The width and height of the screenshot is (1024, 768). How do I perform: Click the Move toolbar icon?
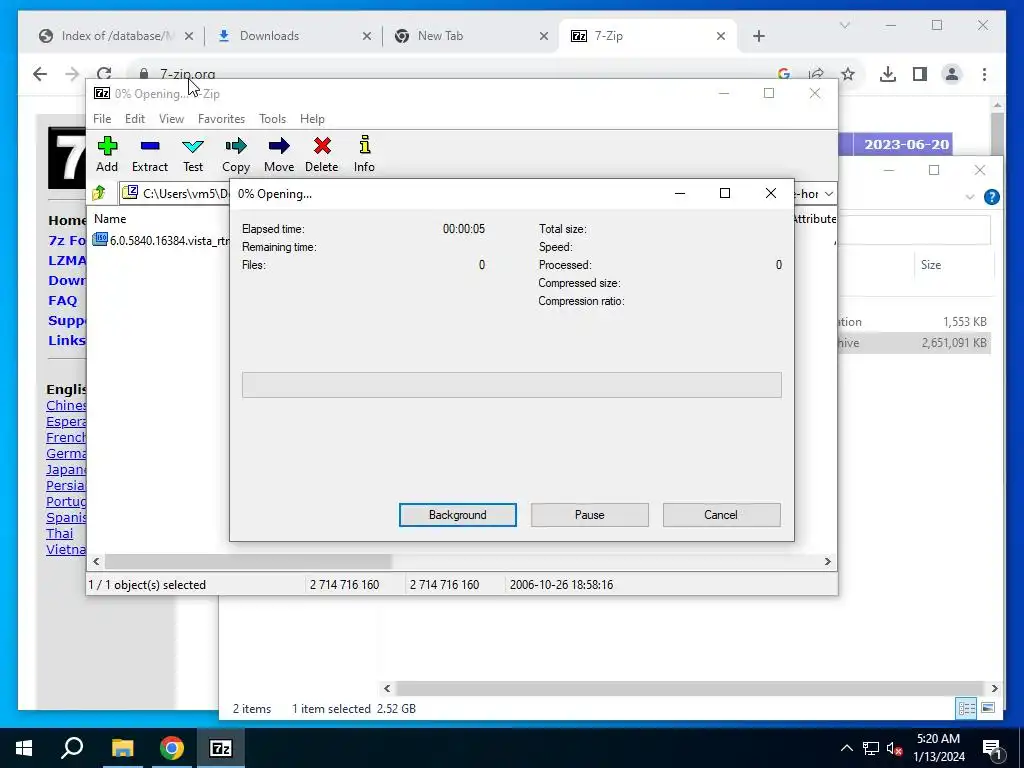pos(279,154)
